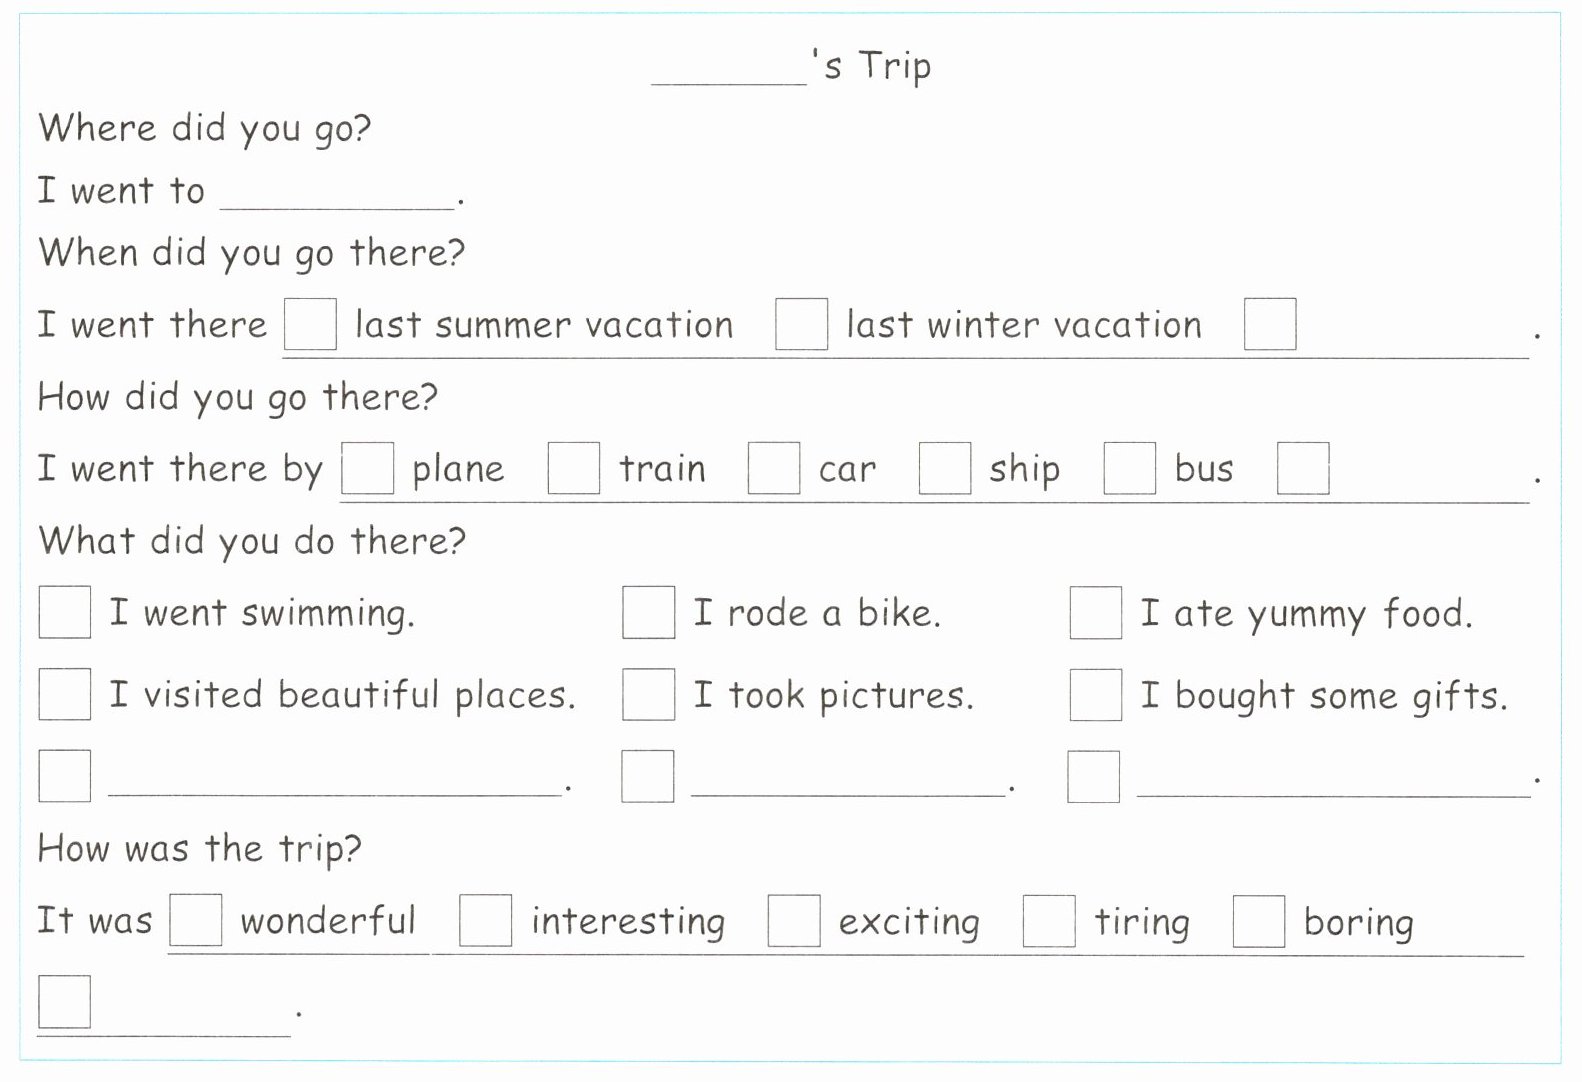Mark 'I took pictures.' checkbox
The image size is (1582, 1082).
point(648,694)
